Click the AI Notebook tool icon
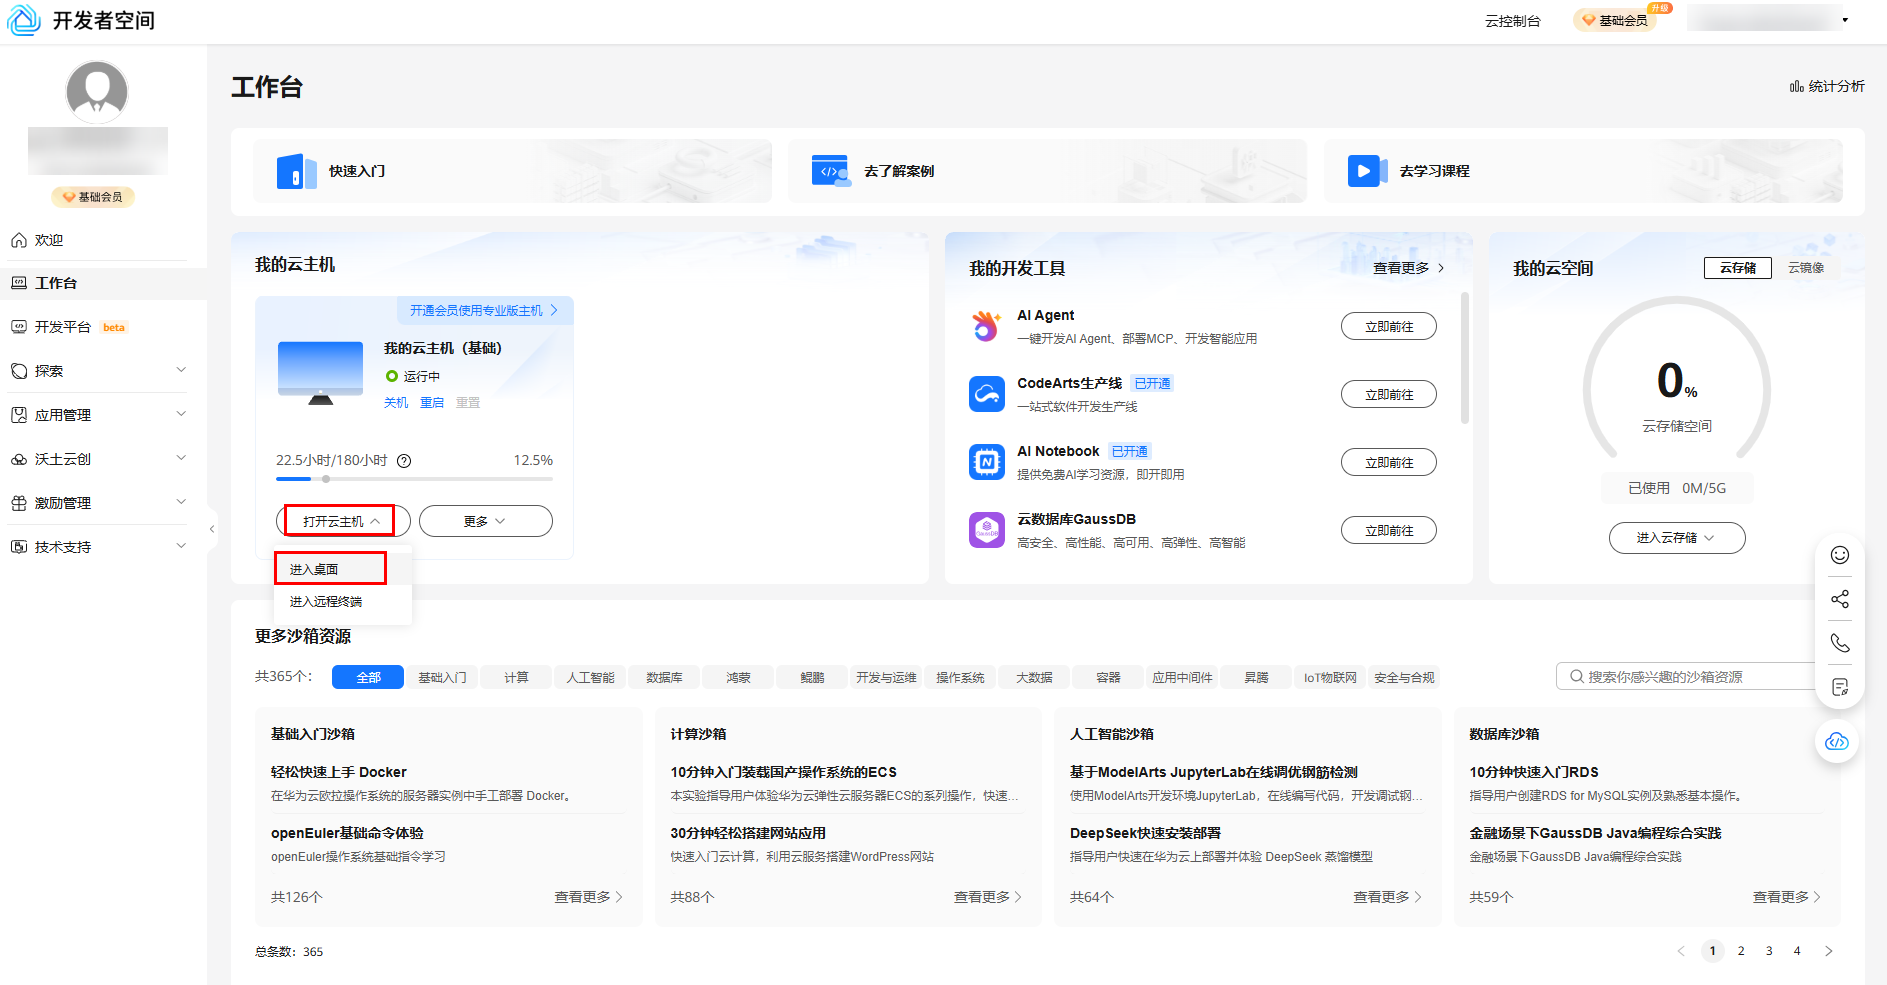The width and height of the screenshot is (1887, 985). pos(986,462)
